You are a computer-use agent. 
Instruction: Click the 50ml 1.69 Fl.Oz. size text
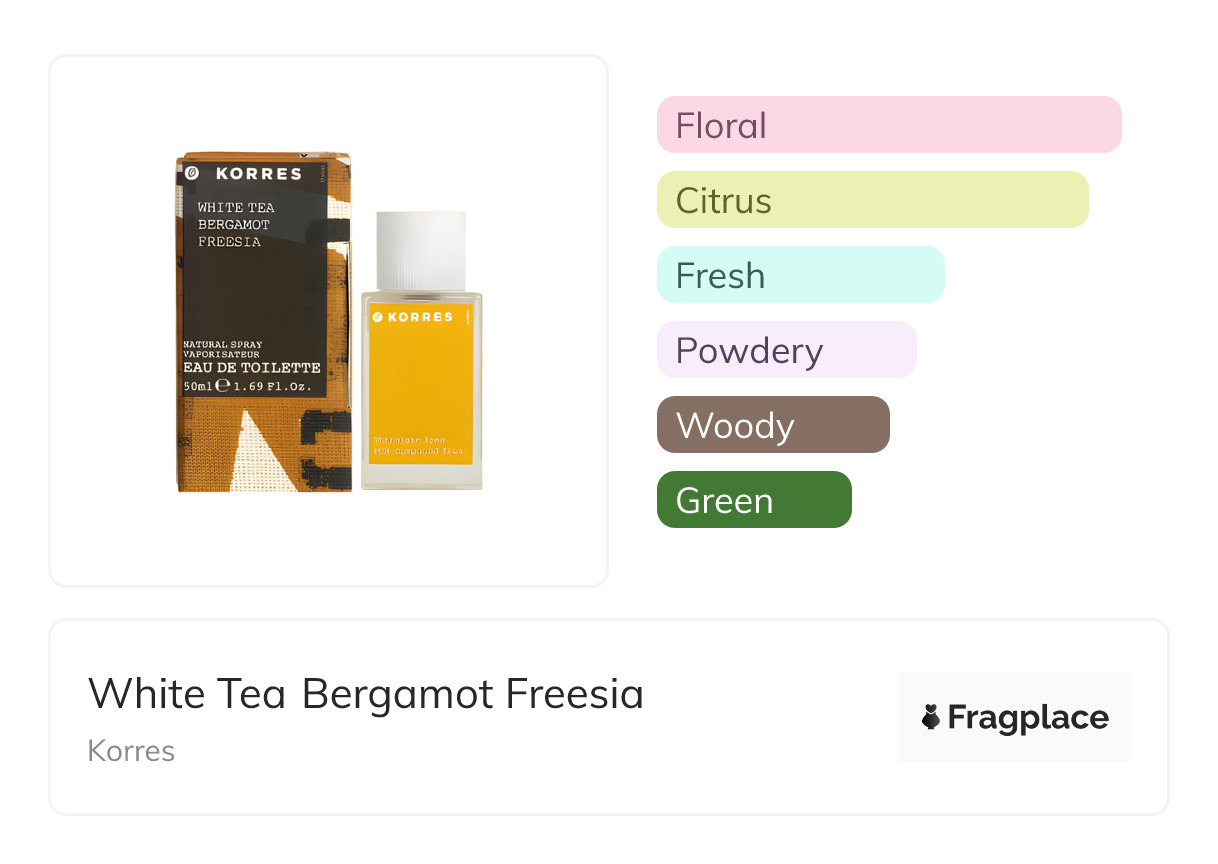[x=248, y=385]
